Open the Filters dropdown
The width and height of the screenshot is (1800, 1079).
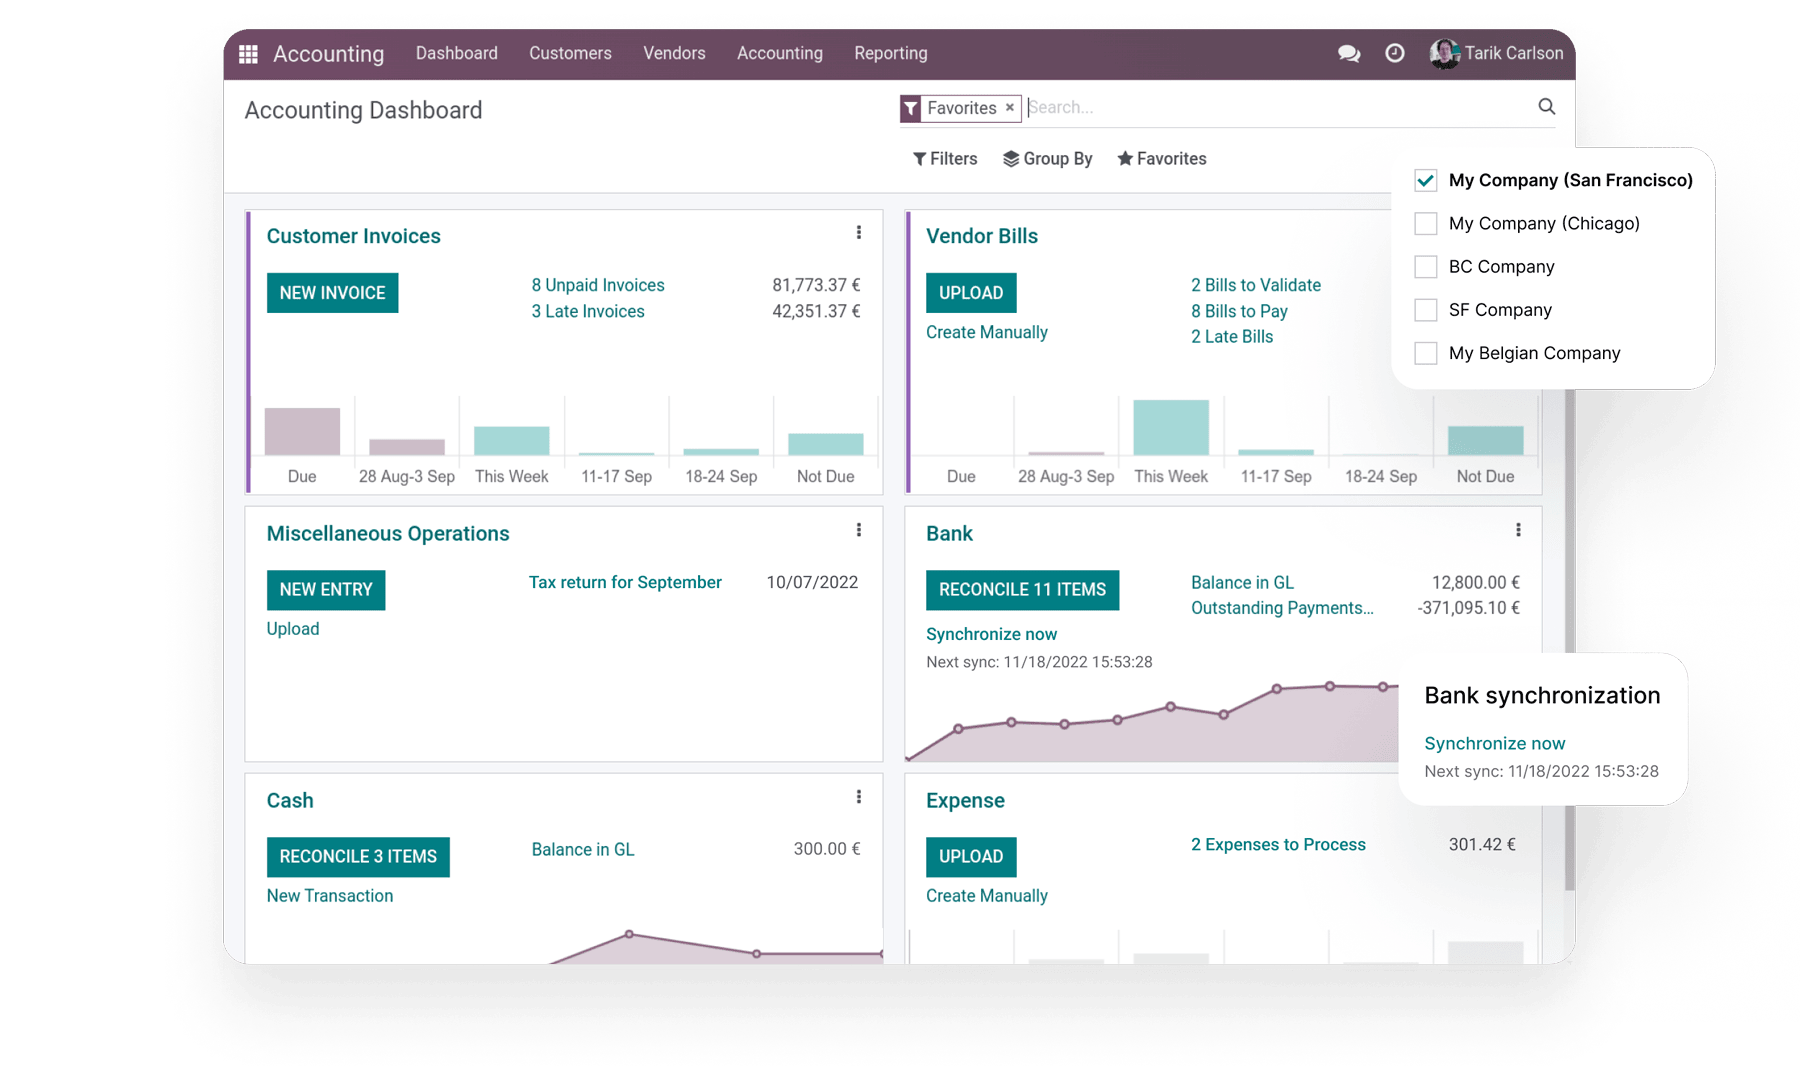(x=945, y=158)
